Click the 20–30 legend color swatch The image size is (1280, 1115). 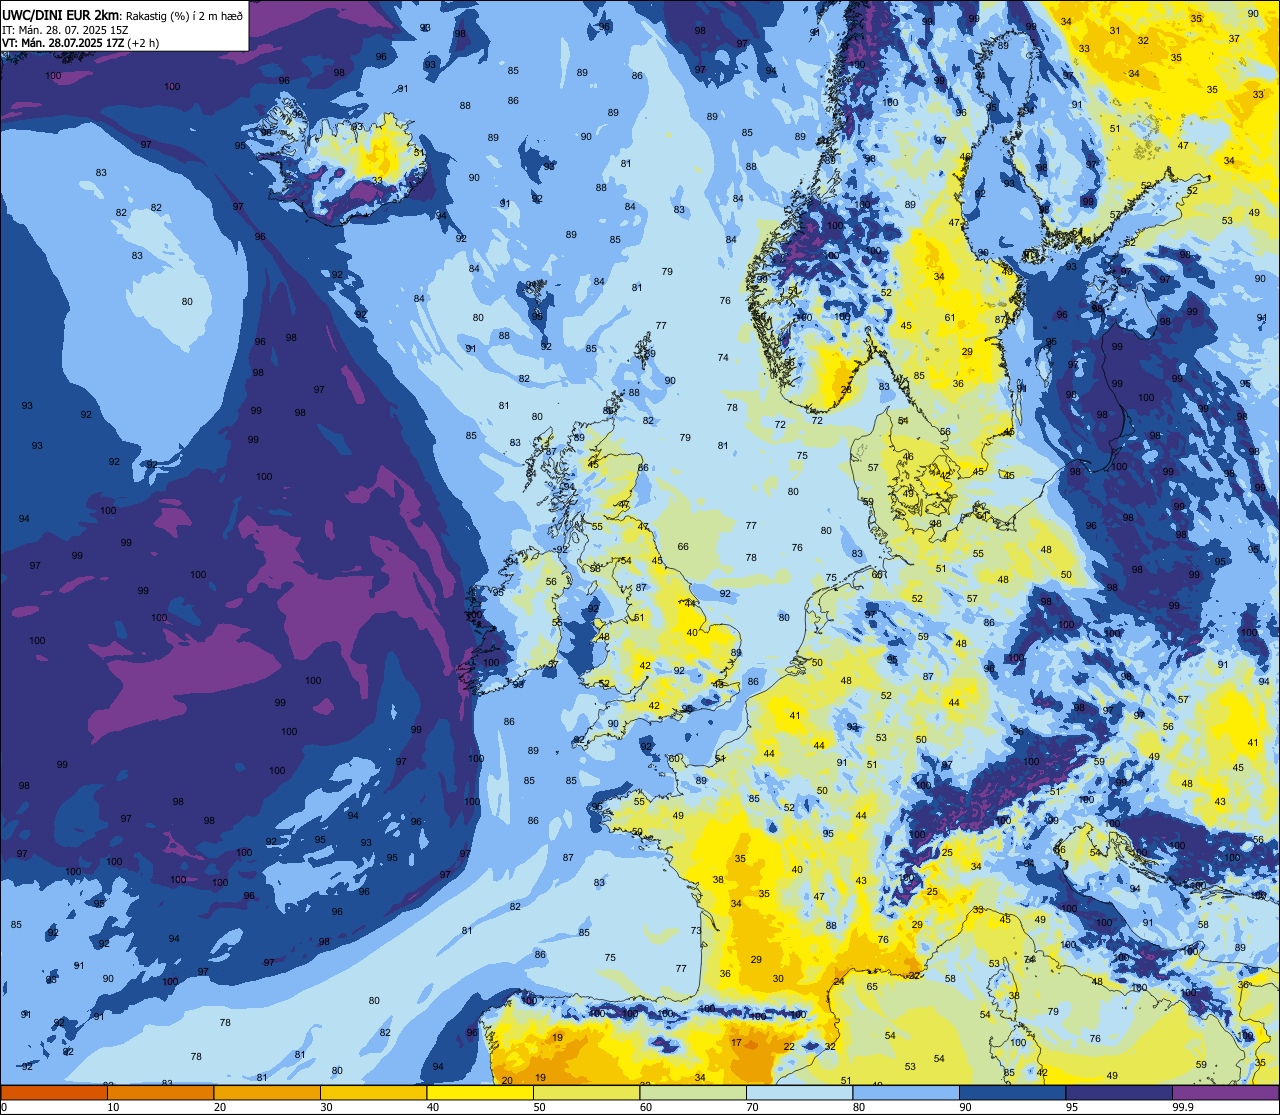[267, 1092]
